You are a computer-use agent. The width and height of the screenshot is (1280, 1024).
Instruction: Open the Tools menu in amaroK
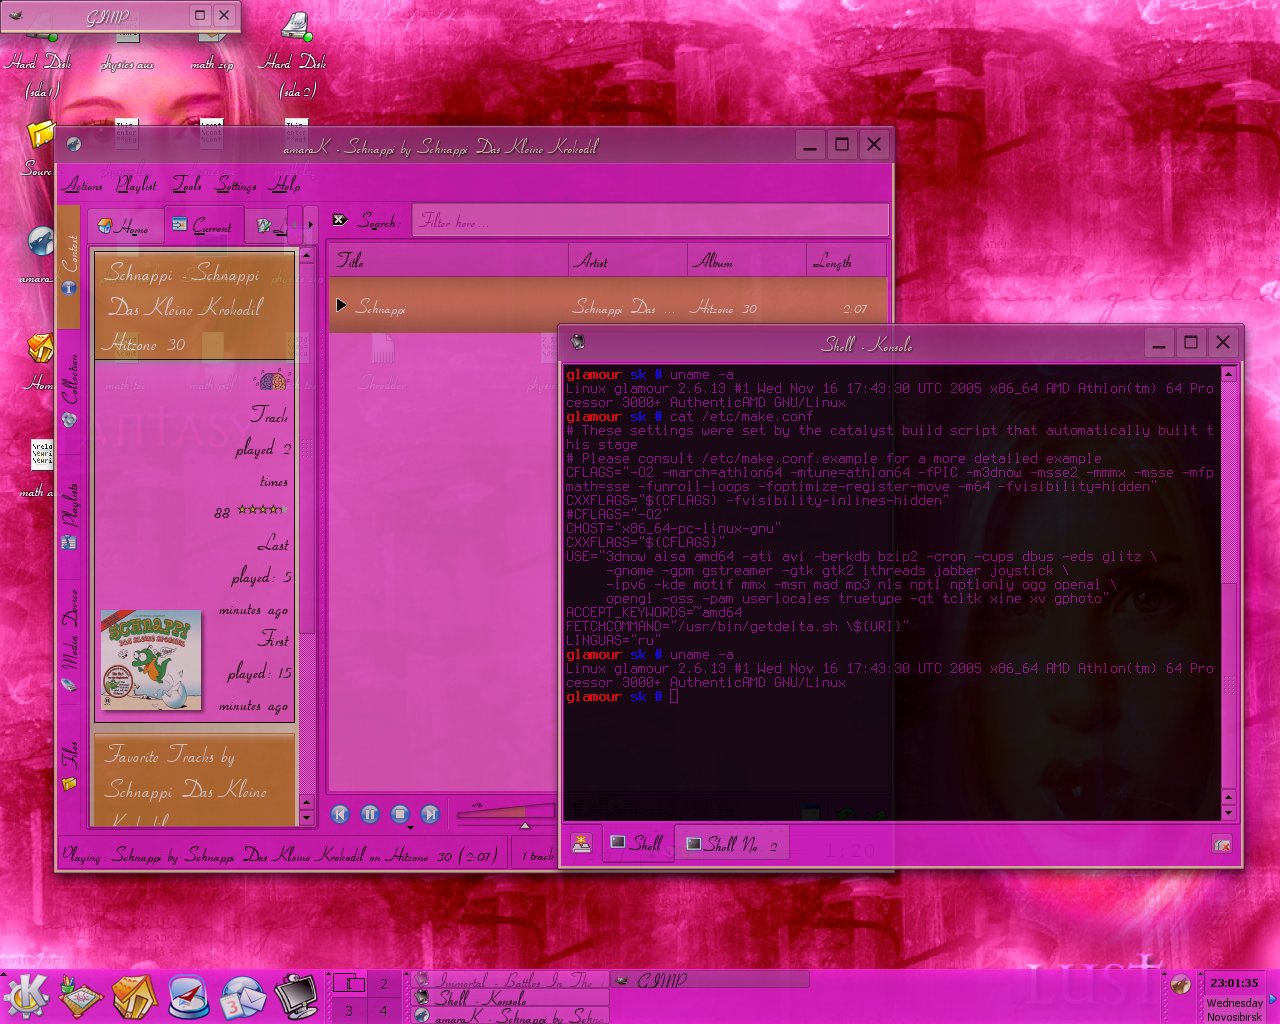pyautogui.click(x=187, y=185)
